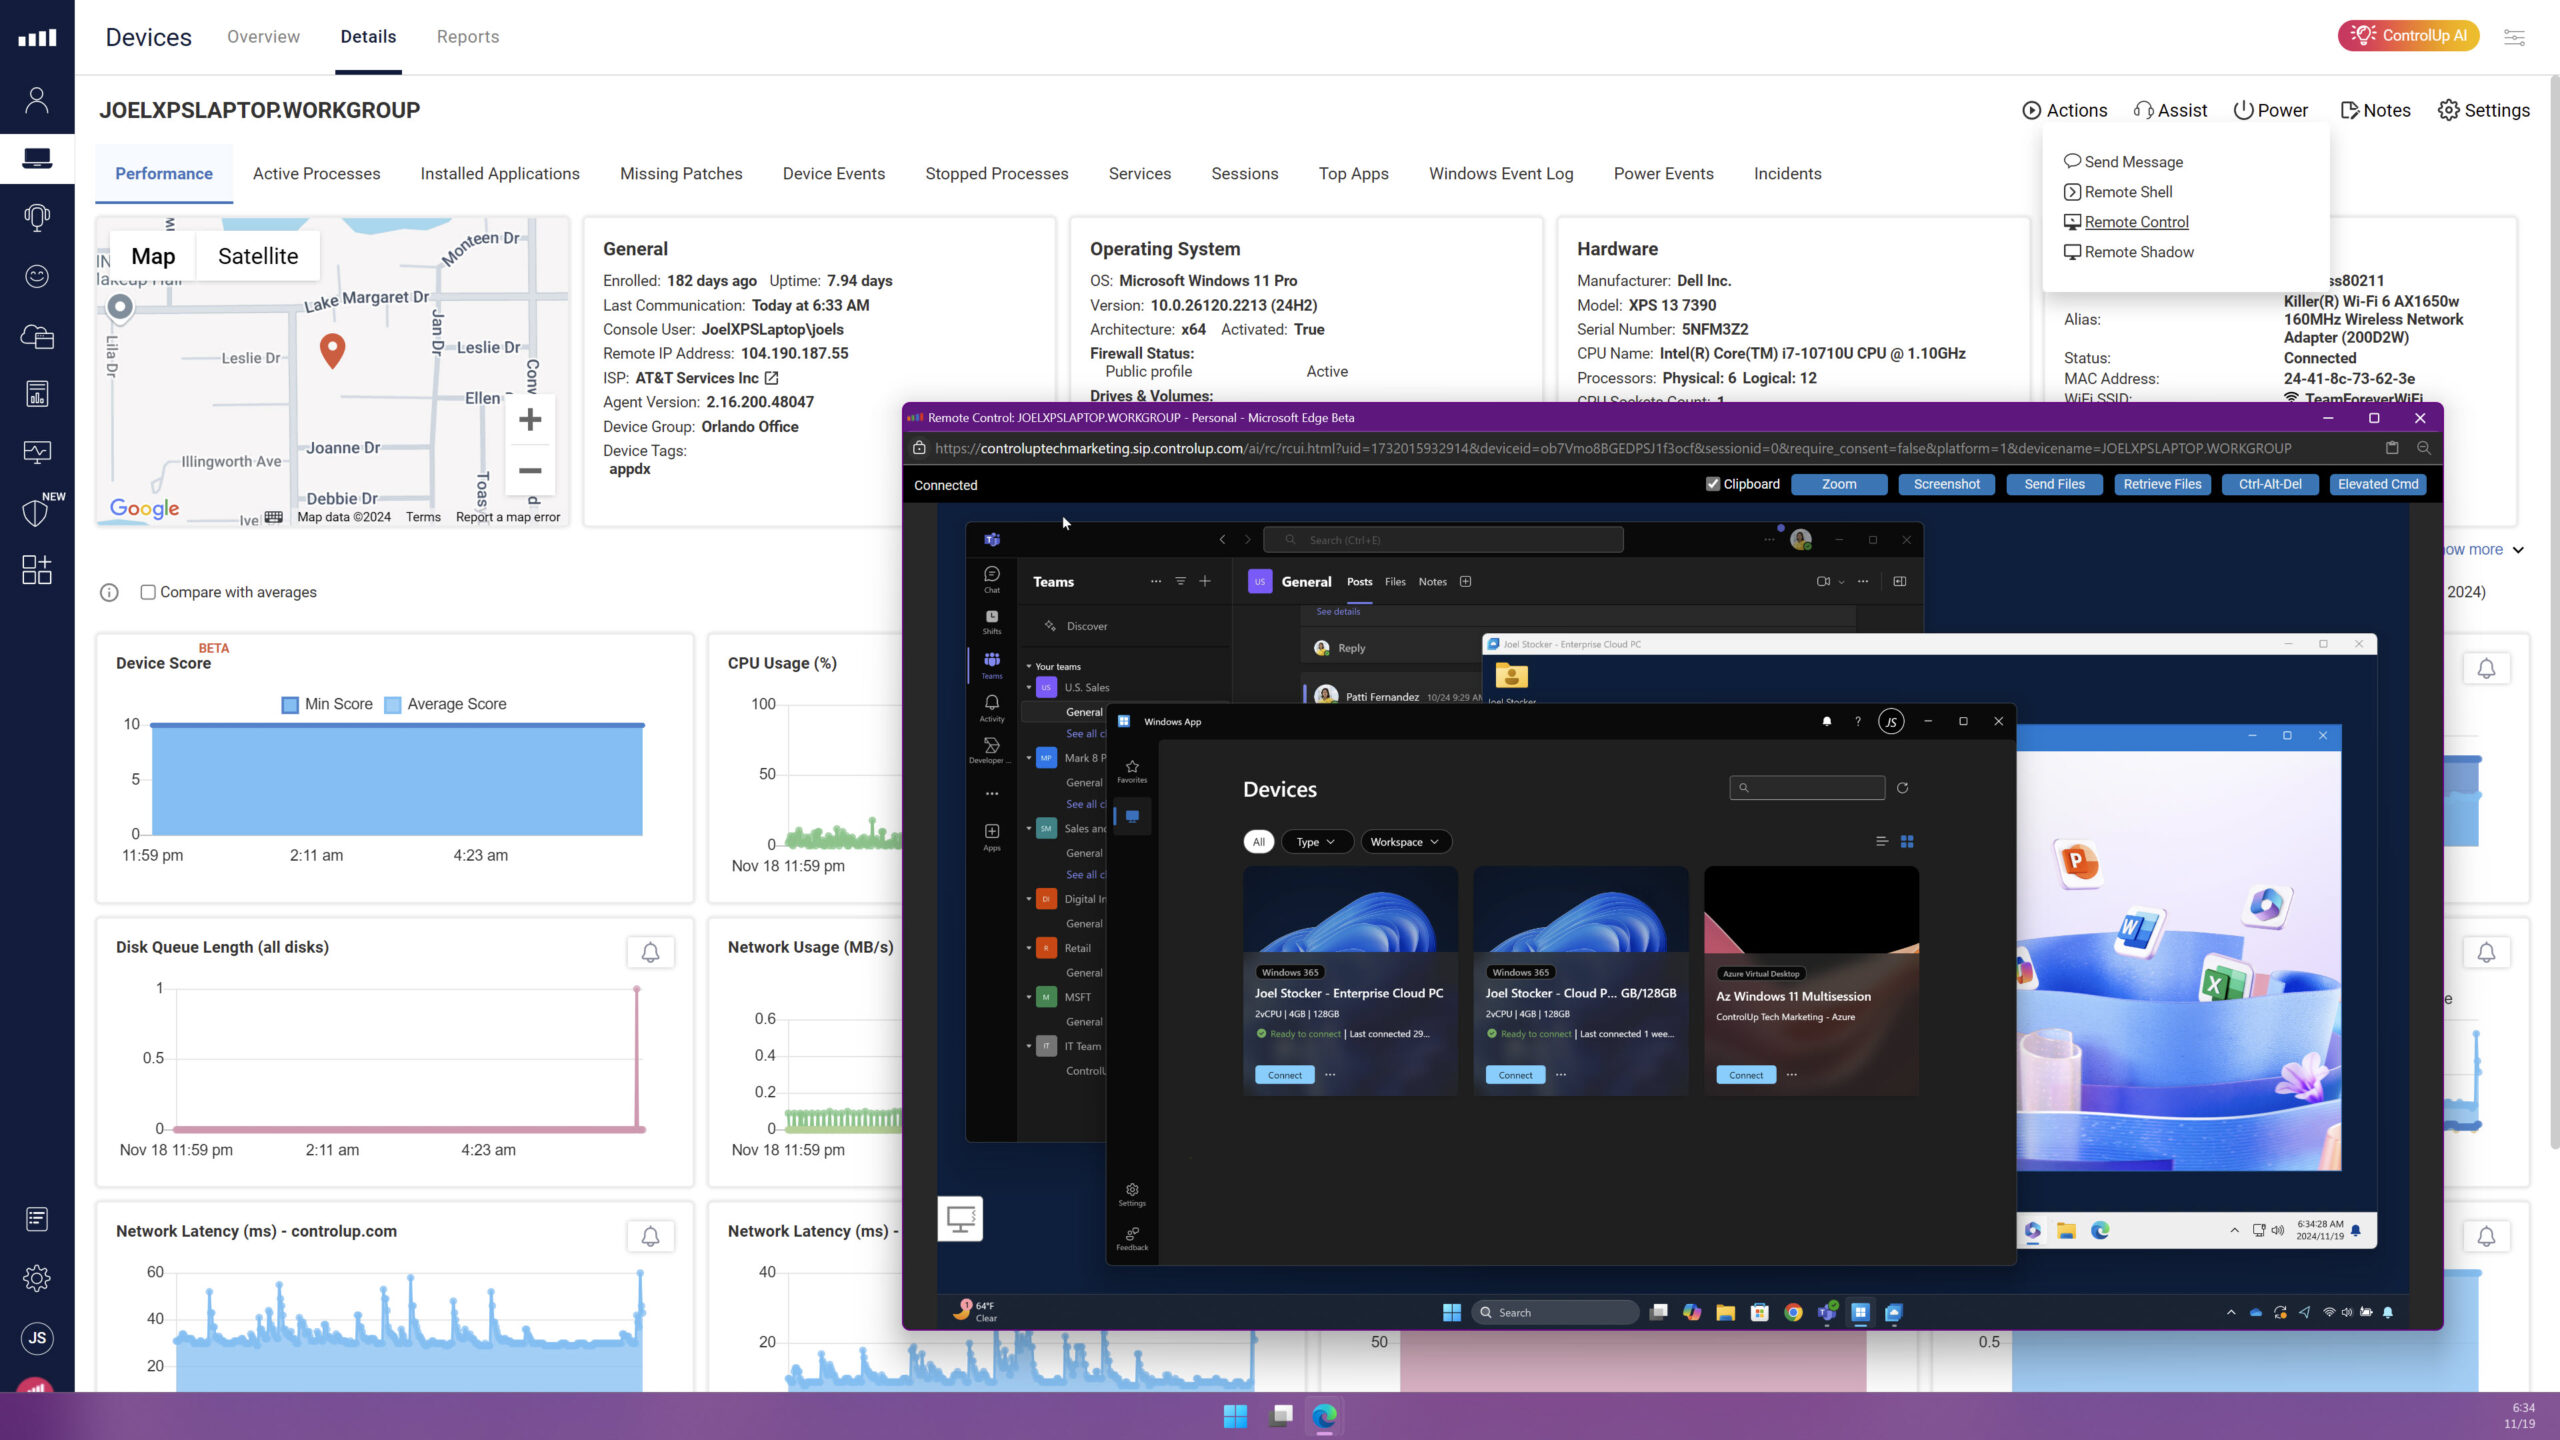
Task: Click info icon beside Compare with averages
Action: [x=109, y=593]
